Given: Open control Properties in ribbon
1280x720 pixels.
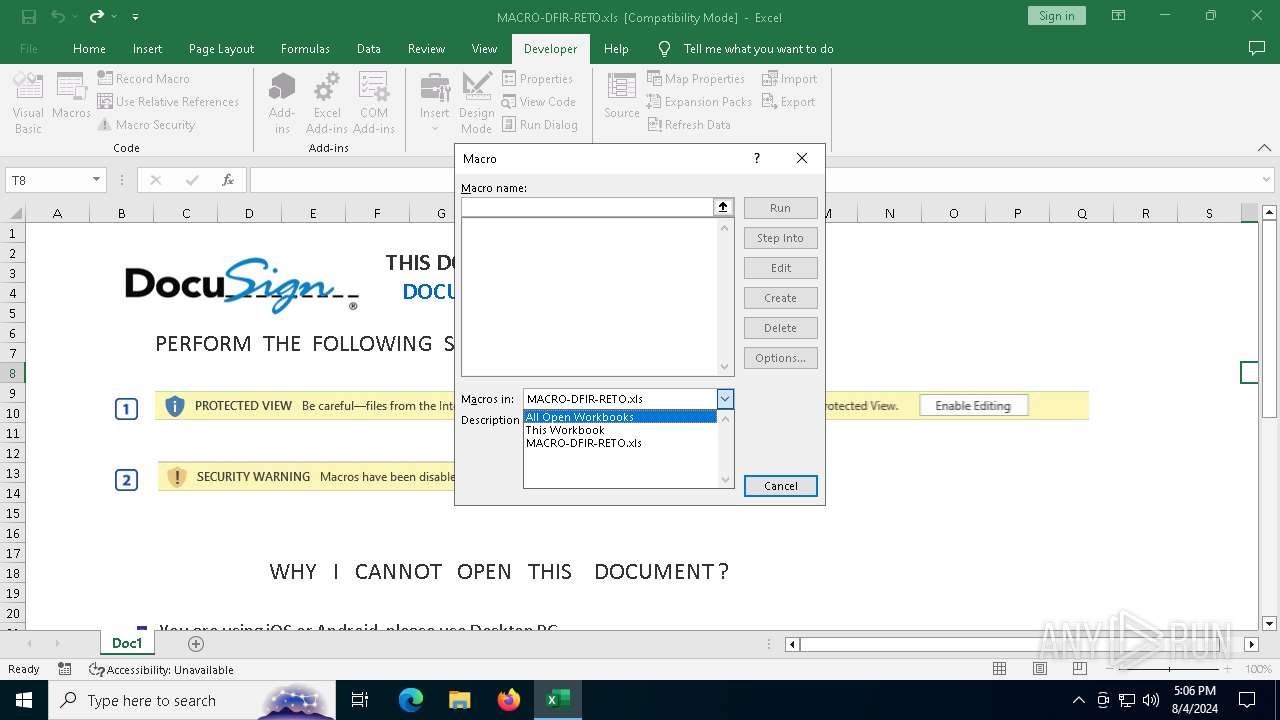Looking at the screenshot, I should pos(537,78).
